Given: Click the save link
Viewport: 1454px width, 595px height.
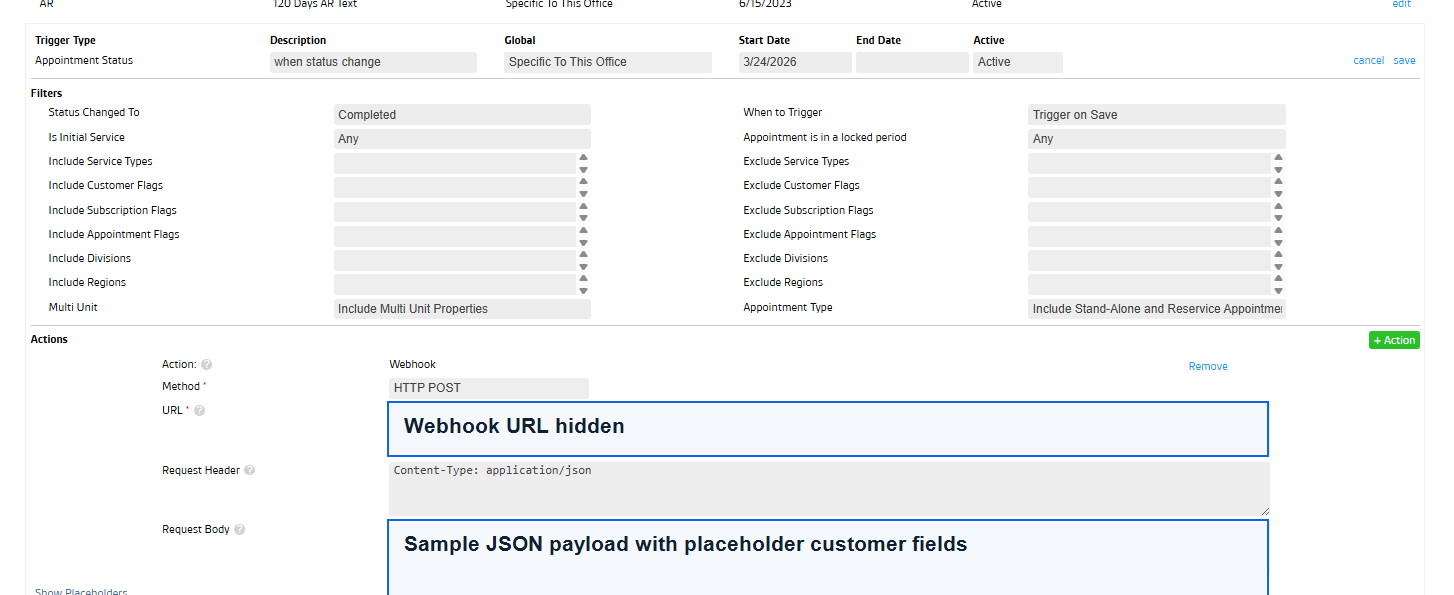Looking at the screenshot, I should pos(1404,61).
